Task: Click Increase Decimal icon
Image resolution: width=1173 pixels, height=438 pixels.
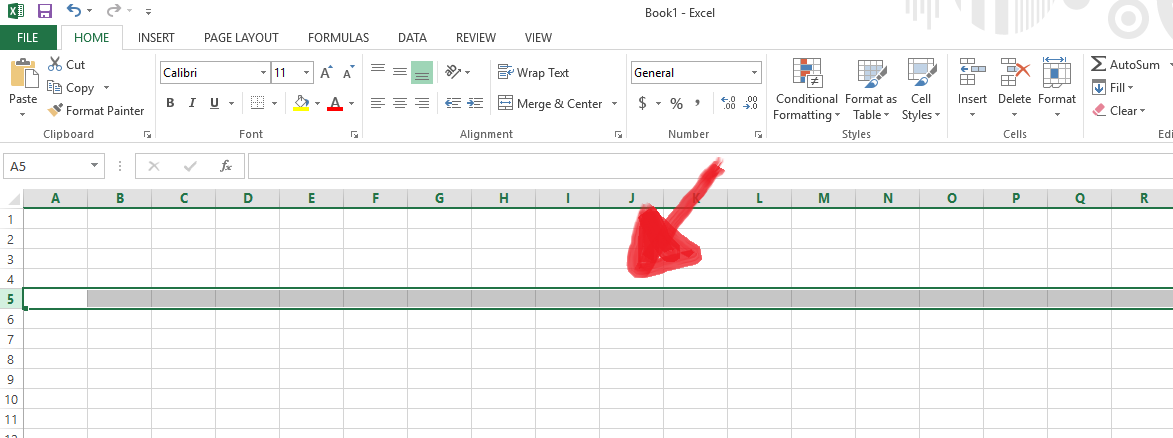Action: (x=729, y=103)
